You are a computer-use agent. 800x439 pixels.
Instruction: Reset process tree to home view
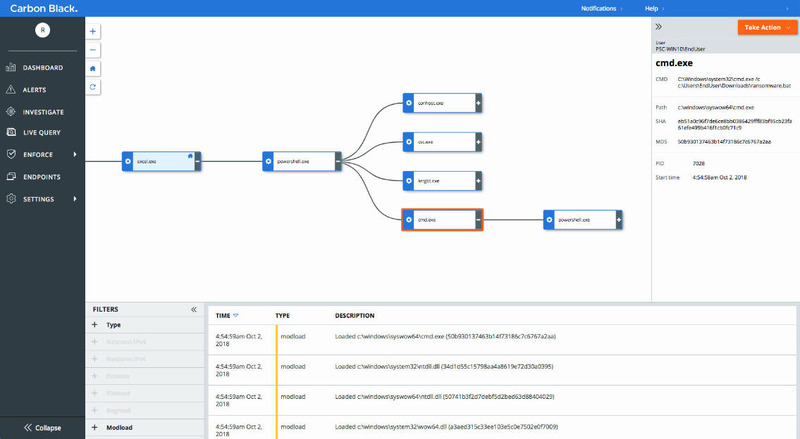pos(93,69)
